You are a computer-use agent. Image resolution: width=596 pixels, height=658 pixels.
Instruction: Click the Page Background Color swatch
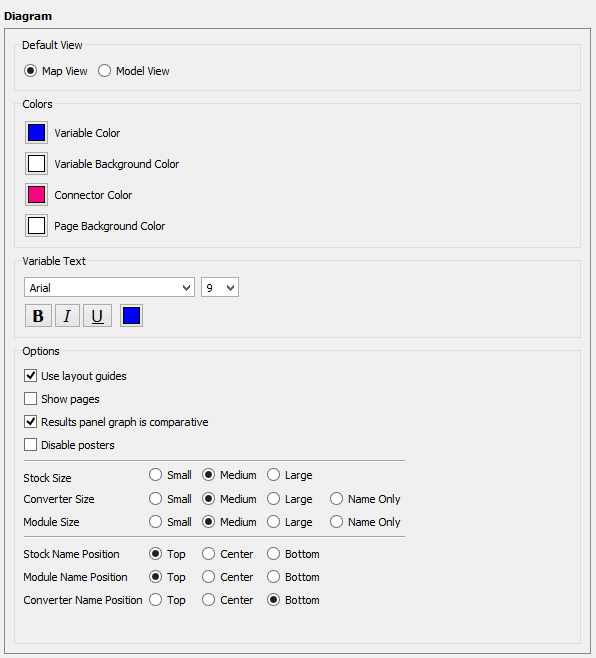click(x=37, y=226)
